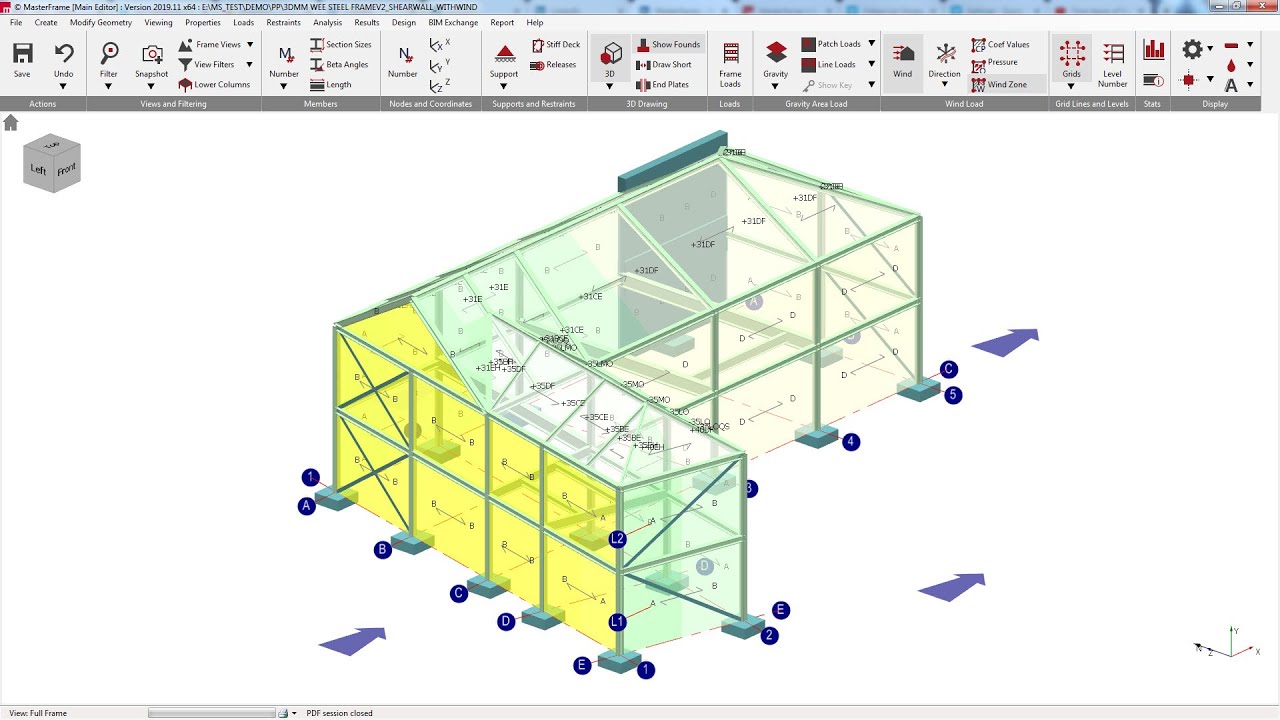Click the Beta Angles button
1280x720 pixels.
point(339,65)
